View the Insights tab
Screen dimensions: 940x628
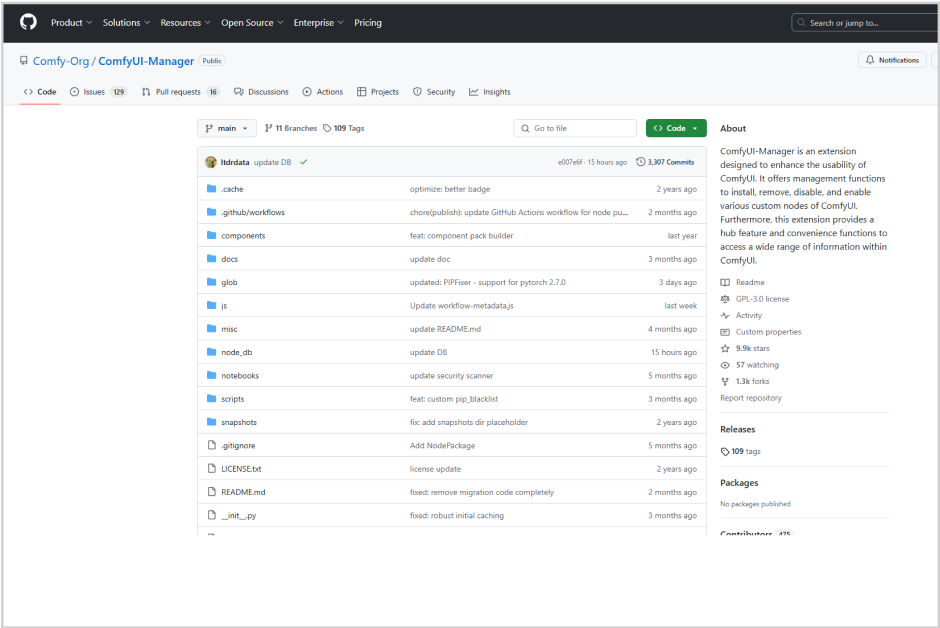[490, 92]
